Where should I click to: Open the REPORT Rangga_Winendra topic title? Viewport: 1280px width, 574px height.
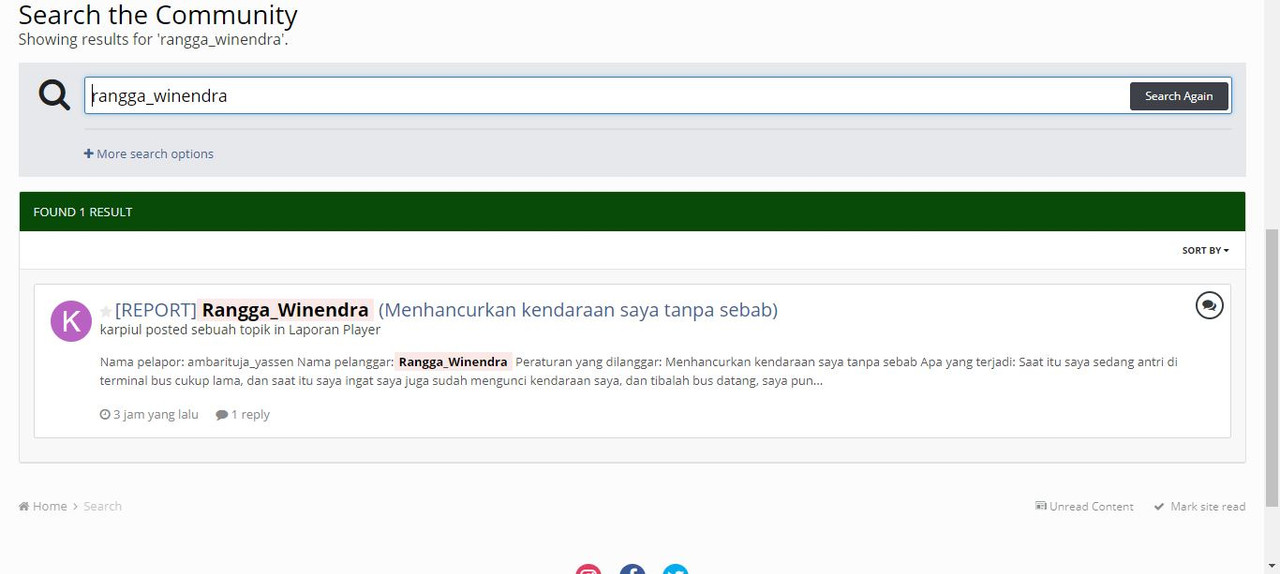tap(446, 310)
